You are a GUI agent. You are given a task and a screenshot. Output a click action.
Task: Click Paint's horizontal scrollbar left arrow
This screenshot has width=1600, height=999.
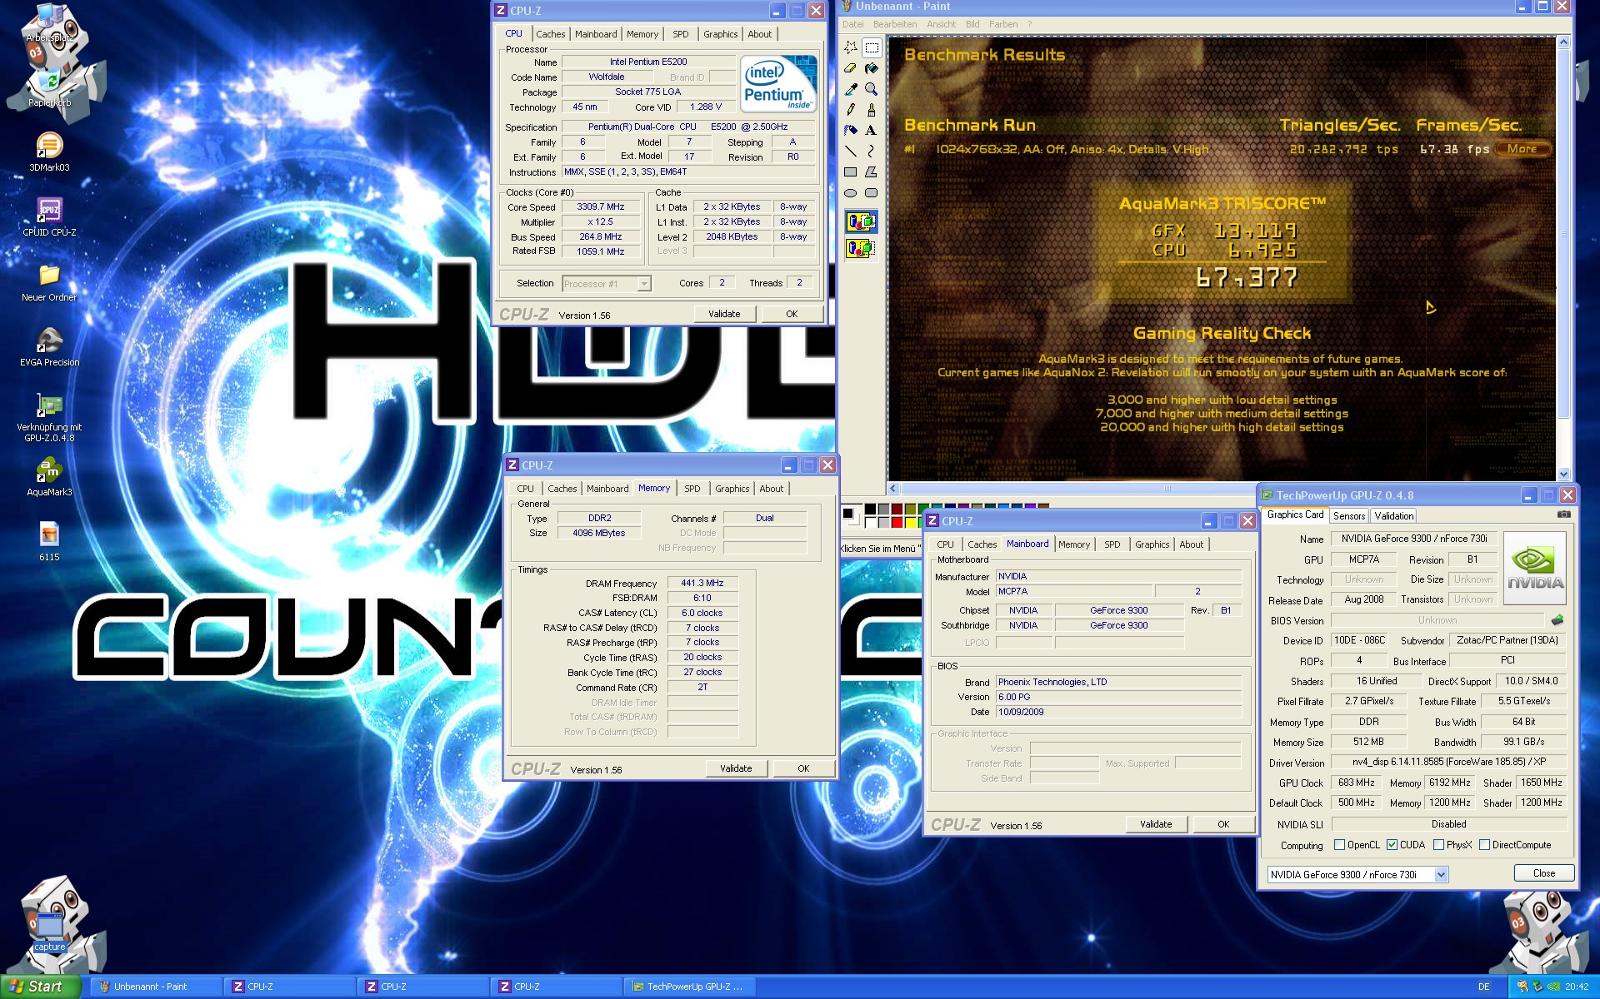[x=894, y=489]
